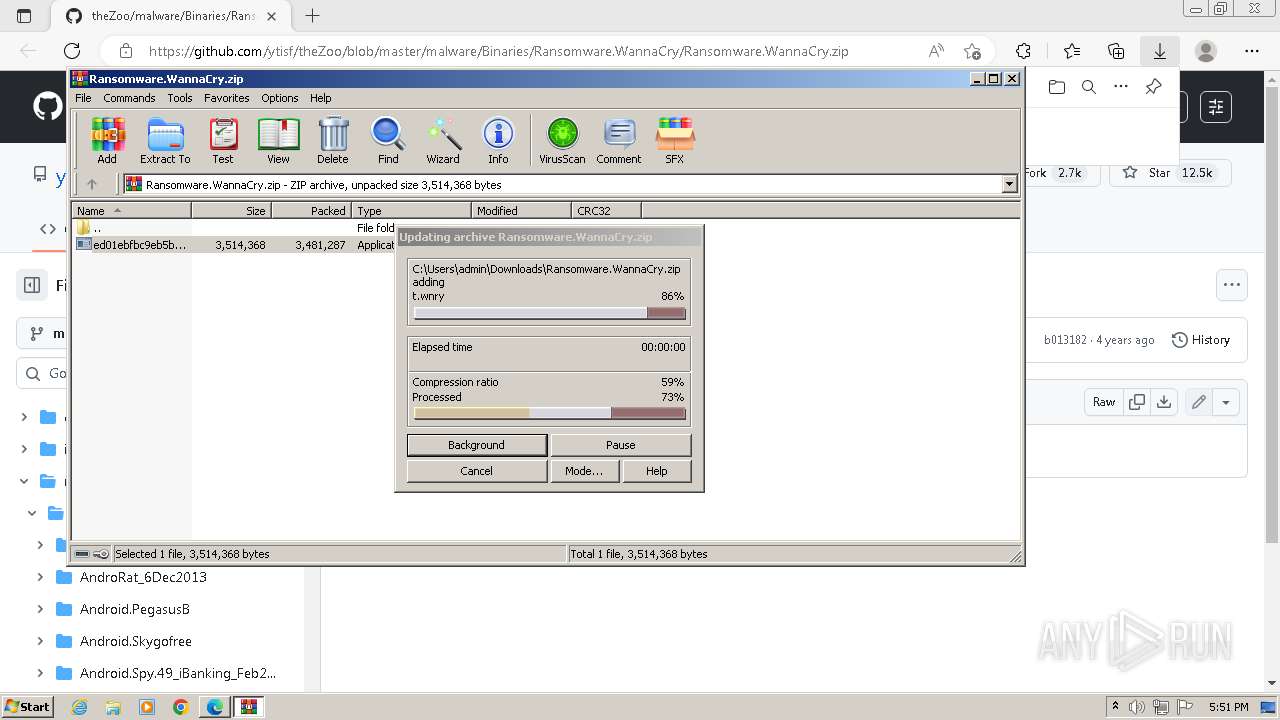Search downloads in Edge flyout
Viewport: 1280px width, 720px height.
pos(1089,87)
